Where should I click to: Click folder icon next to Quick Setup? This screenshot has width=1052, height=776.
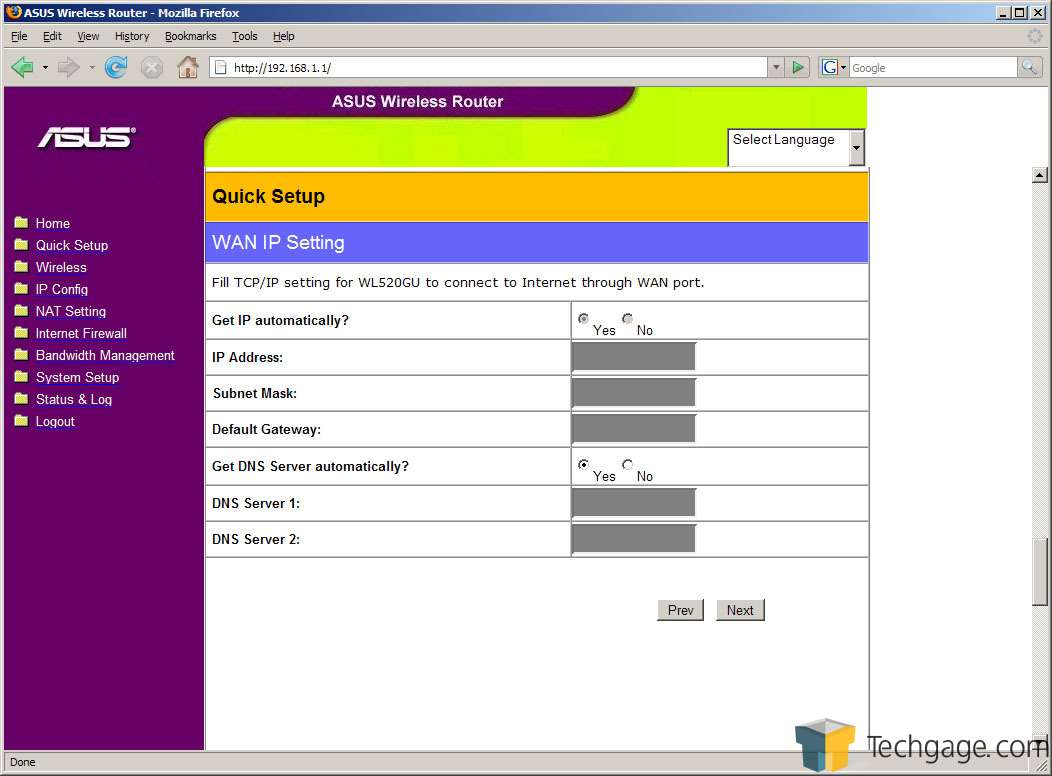(x=21, y=244)
